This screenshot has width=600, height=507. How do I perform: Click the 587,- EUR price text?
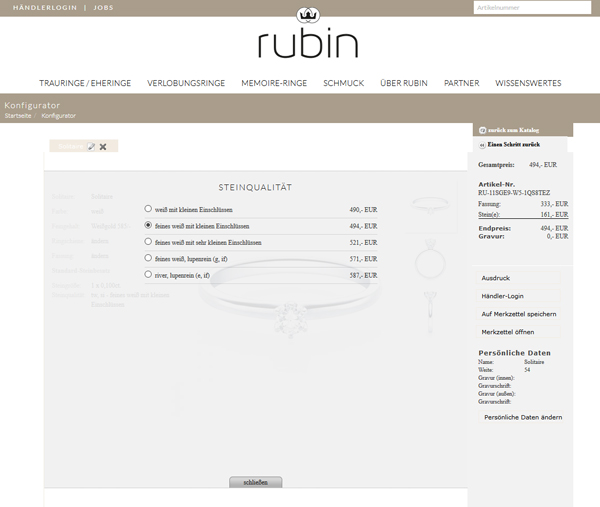pos(363,276)
